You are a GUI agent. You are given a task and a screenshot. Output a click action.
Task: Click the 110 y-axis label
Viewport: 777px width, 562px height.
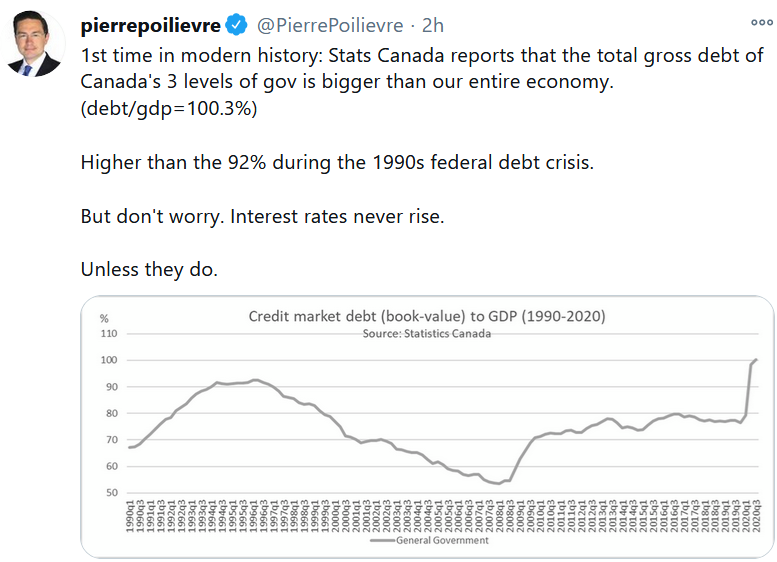tap(108, 333)
